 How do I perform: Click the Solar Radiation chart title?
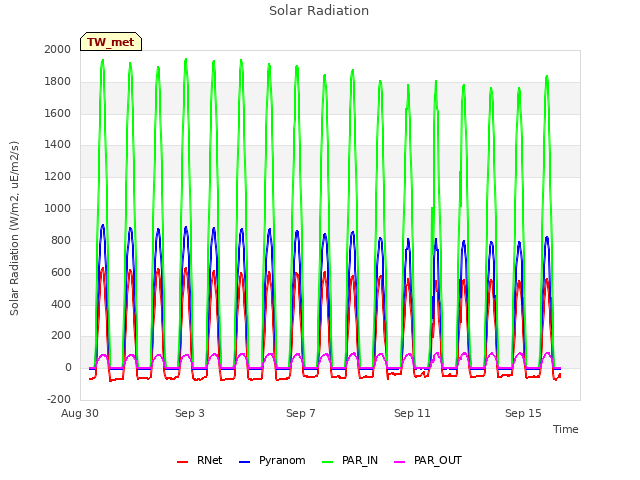point(319,11)
